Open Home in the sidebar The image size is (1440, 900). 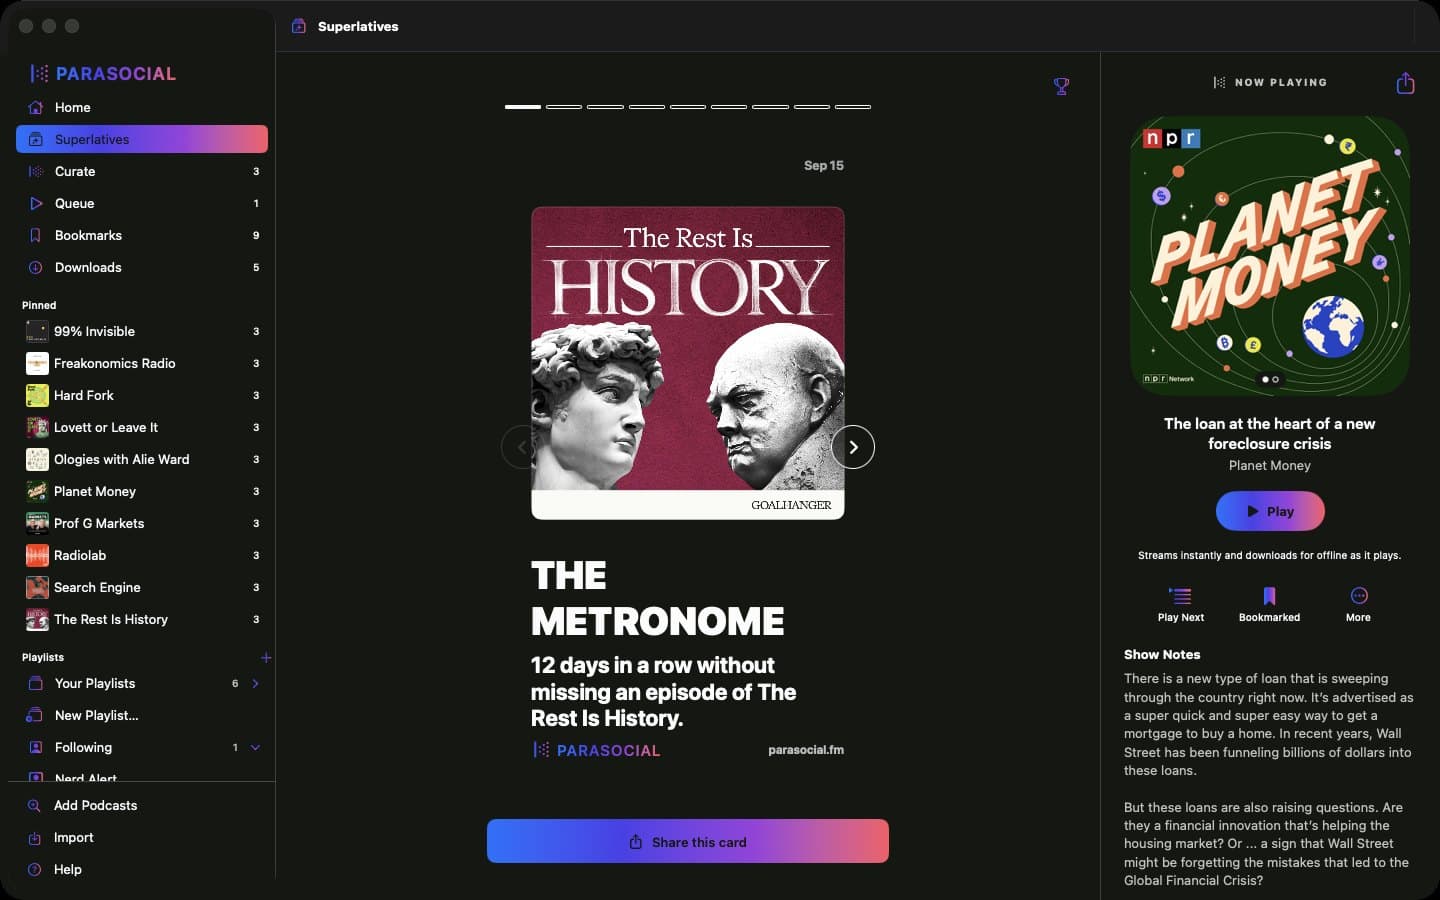click(142, 107)
